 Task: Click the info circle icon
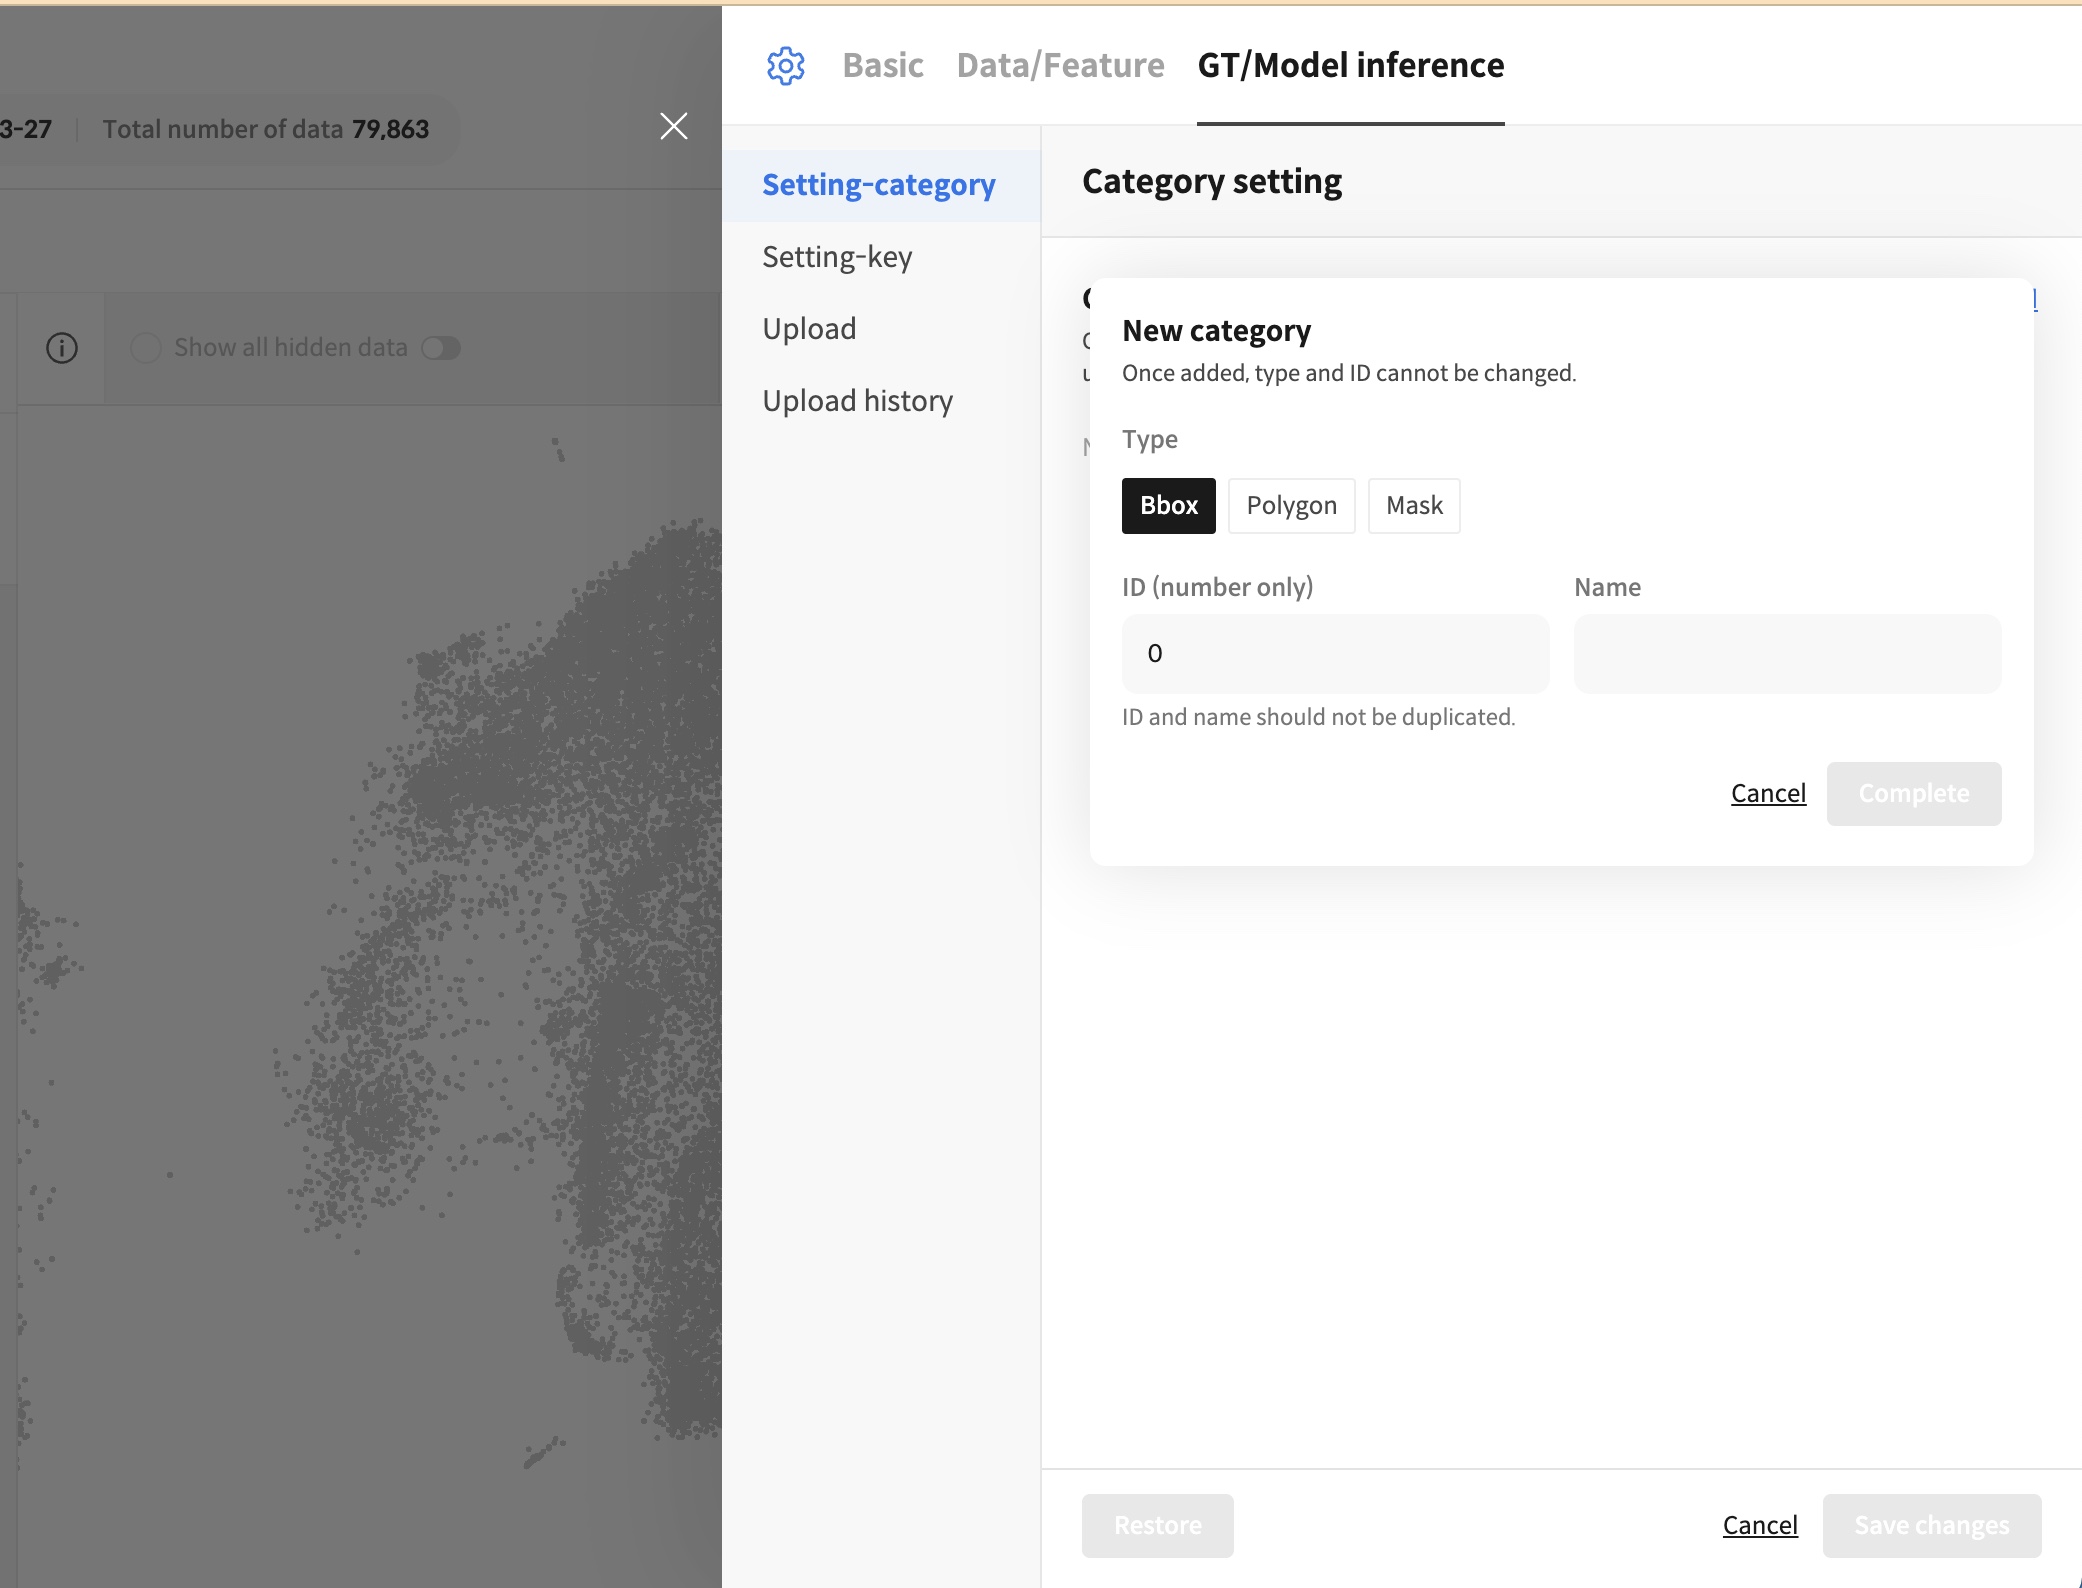point(62,348)
